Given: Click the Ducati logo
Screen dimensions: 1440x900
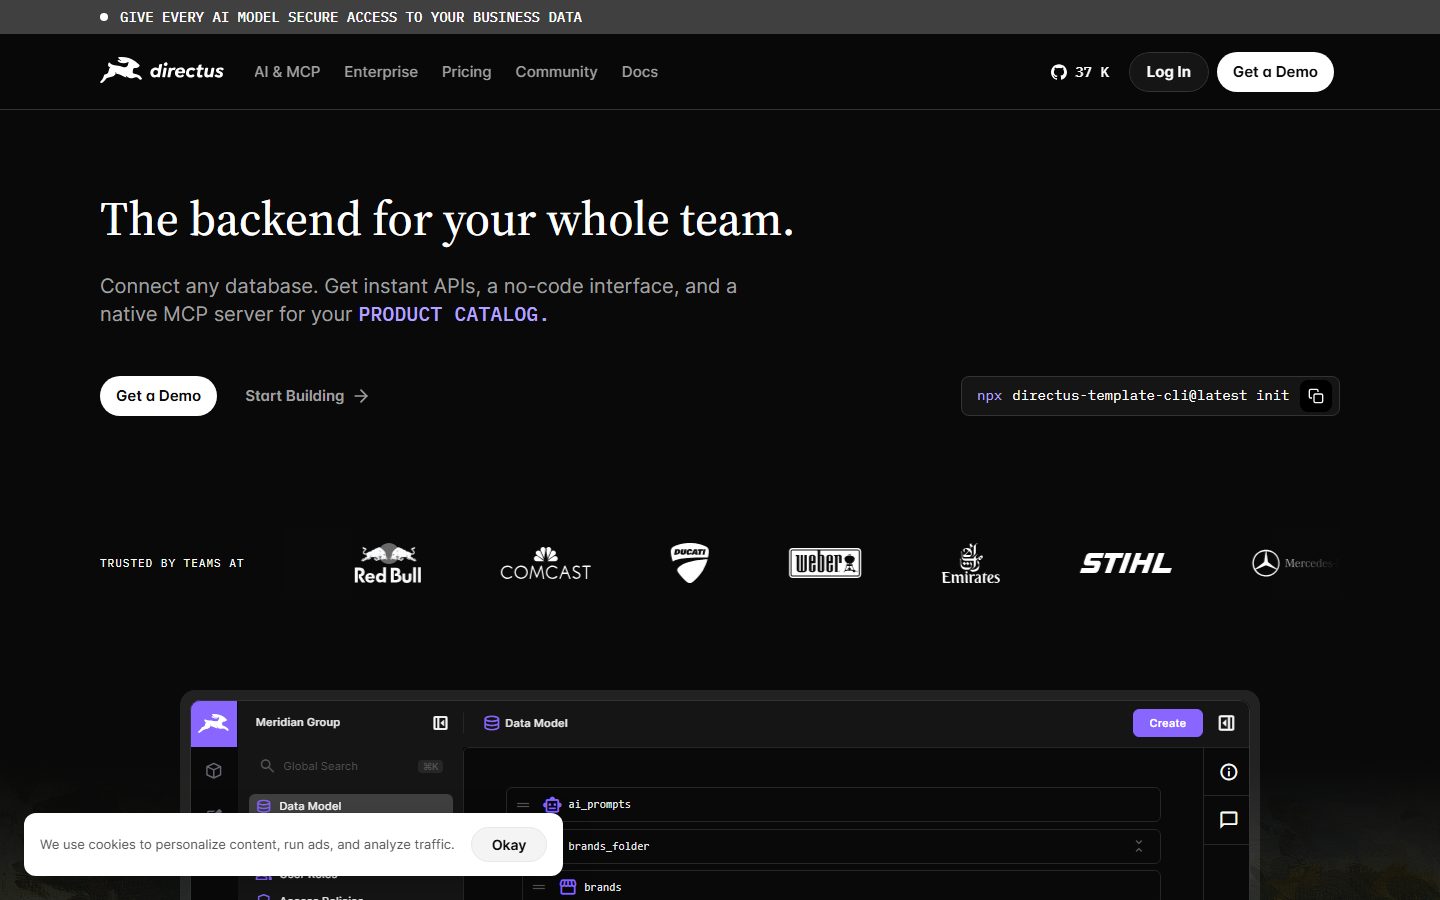Looking at the screenshot, I should [x=690, y=563].
